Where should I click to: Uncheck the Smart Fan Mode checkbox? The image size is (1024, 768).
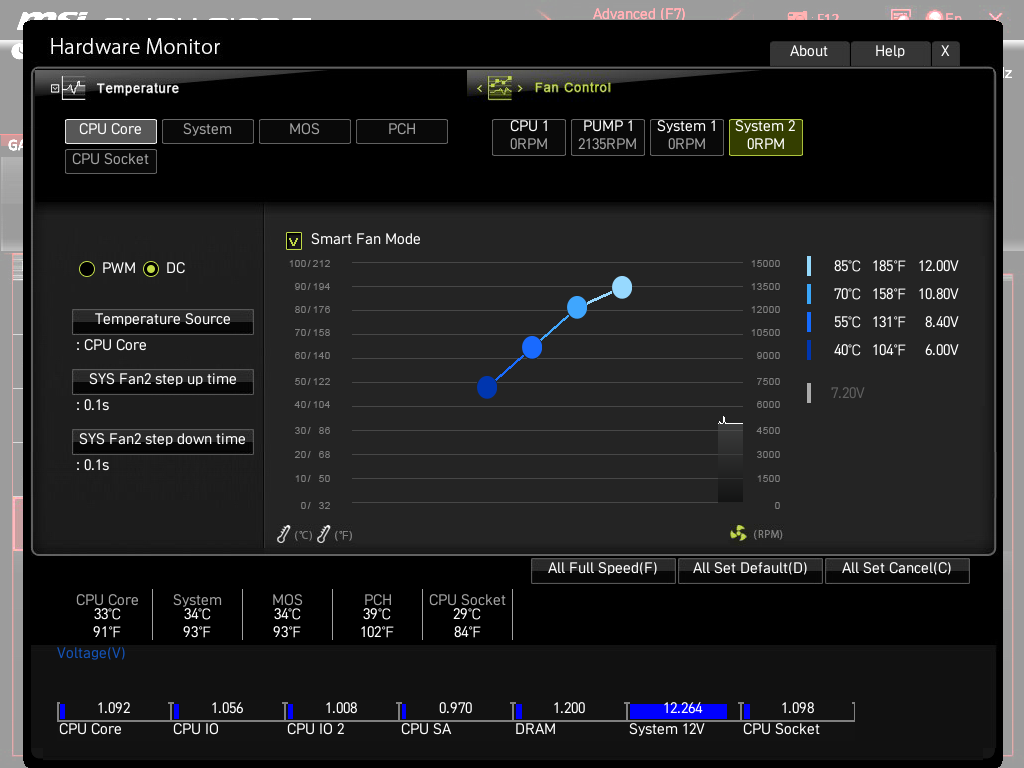tap(294, 241)
